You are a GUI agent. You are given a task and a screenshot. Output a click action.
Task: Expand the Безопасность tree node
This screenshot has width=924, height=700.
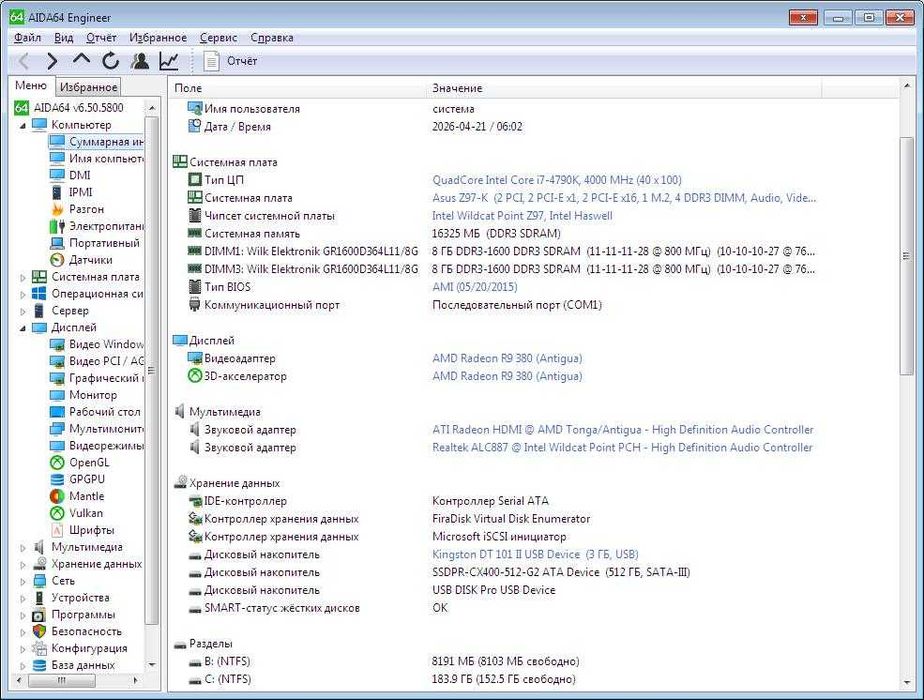(x=23, y=632)
